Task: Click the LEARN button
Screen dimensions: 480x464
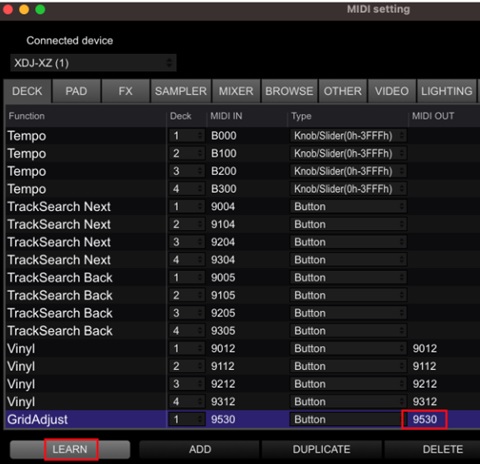Action: click(70, 449)
